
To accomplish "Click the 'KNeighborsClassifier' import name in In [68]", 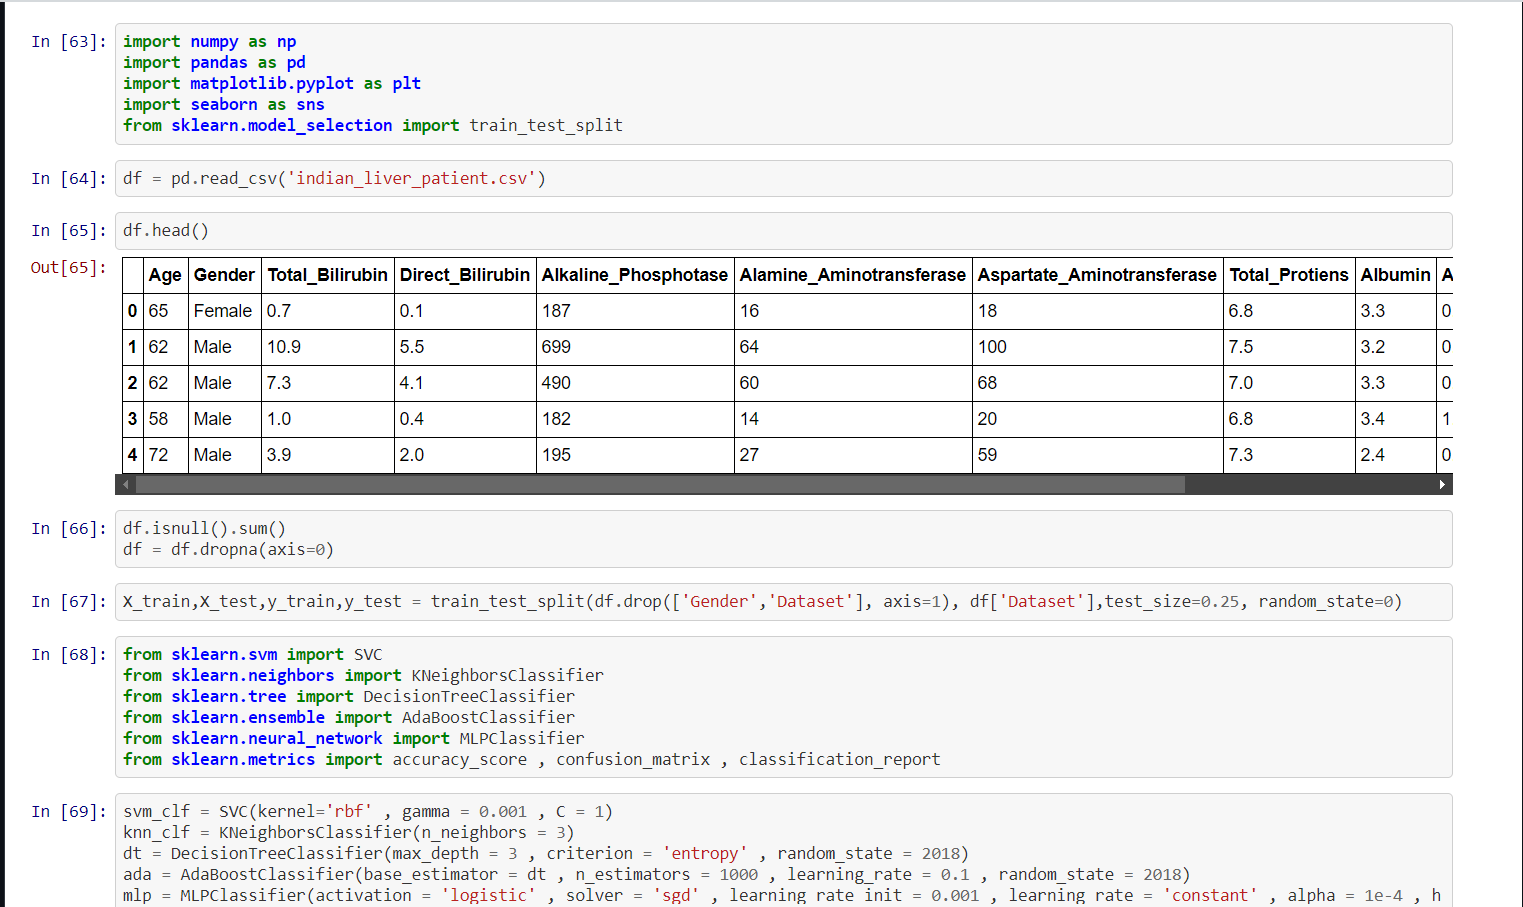I will (507, 676).
